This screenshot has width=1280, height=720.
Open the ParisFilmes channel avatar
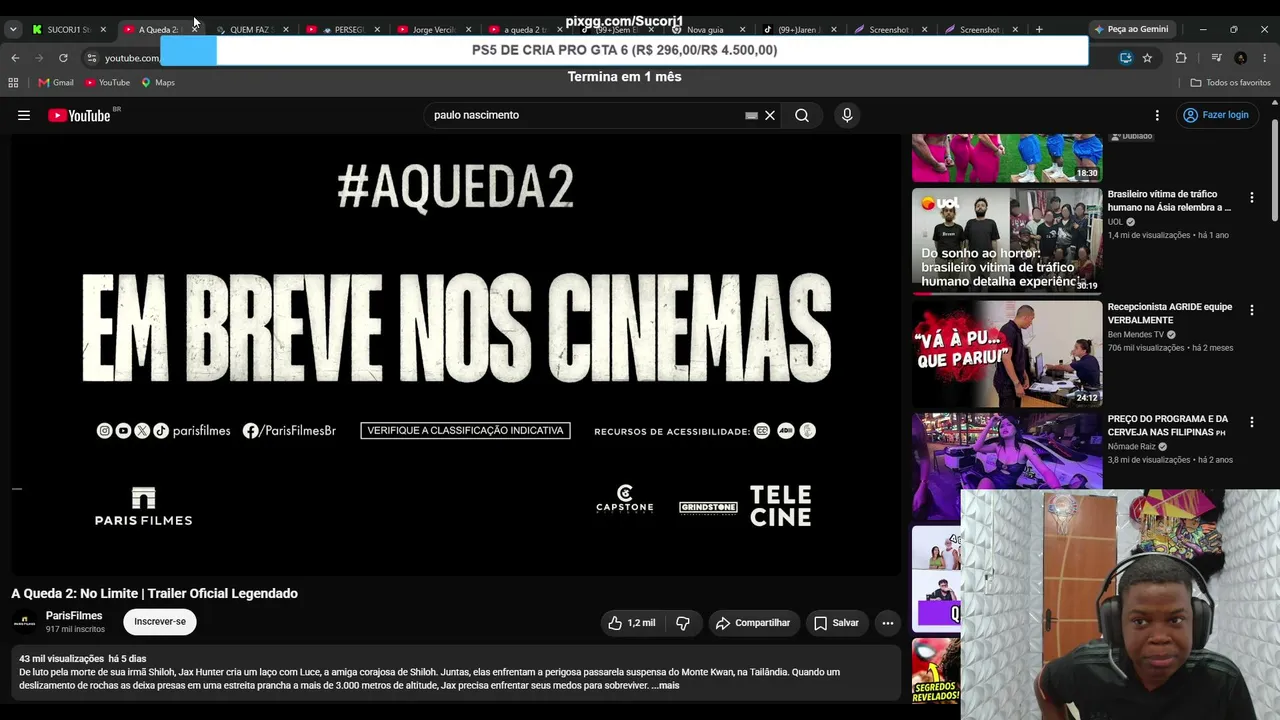point(25,622)
